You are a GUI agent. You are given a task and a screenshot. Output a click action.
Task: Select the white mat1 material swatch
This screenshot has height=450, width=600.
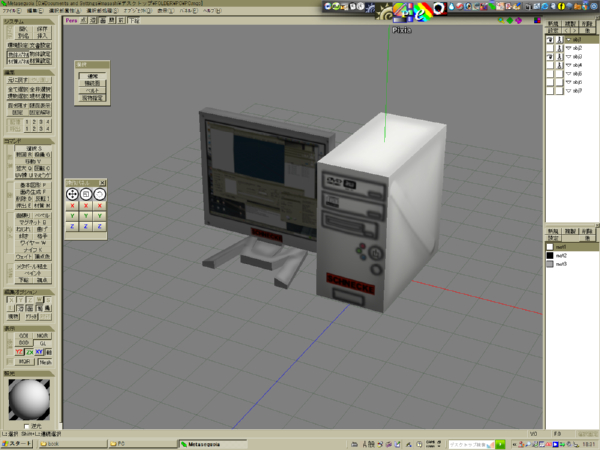point(550,245)
